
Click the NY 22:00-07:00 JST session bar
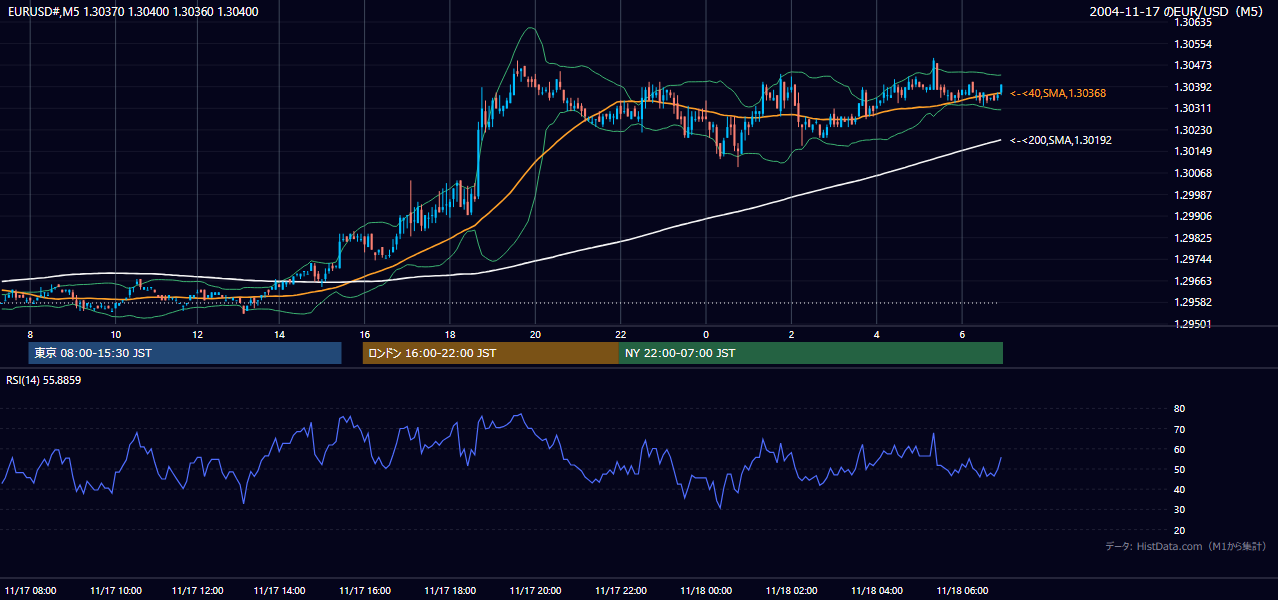(811, 353)
